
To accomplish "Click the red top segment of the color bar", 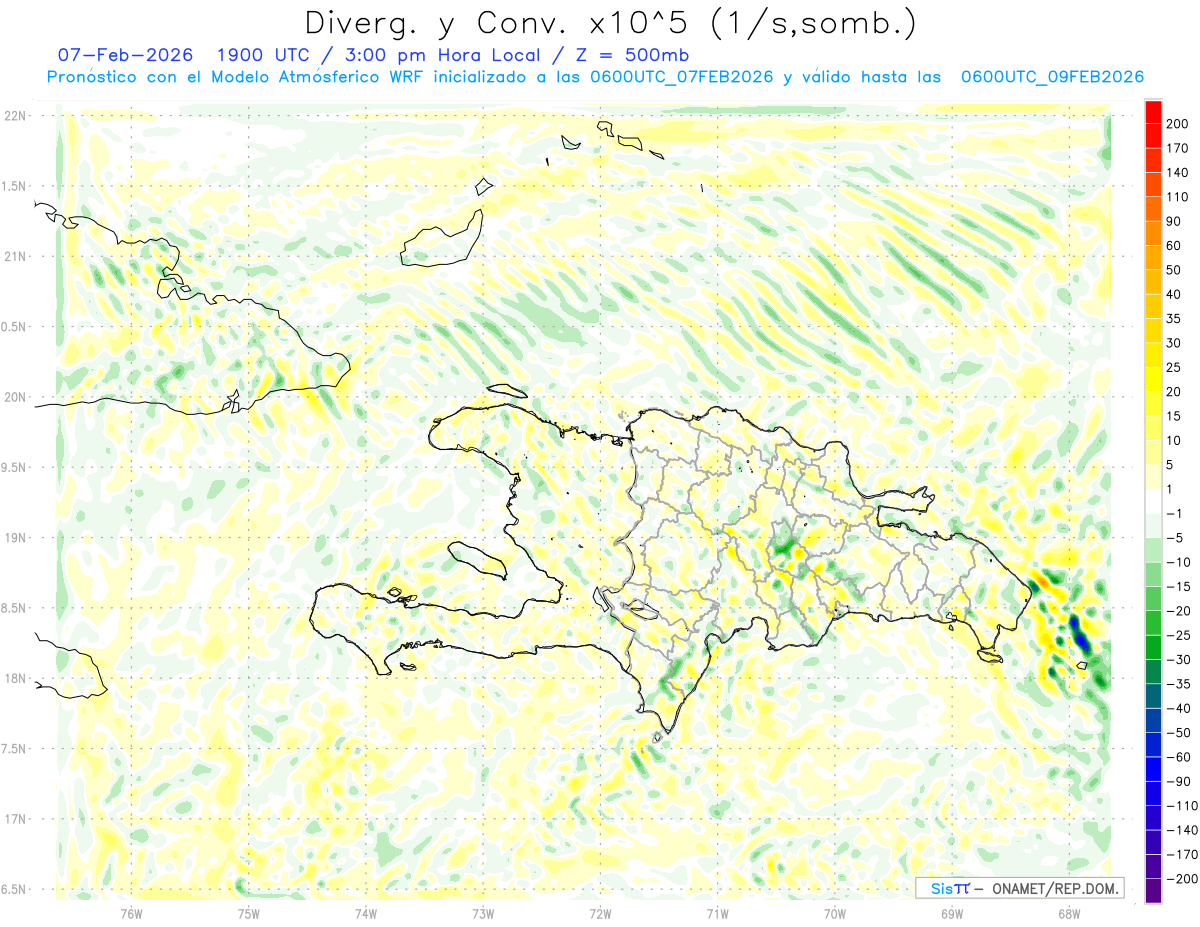I will (x=1153, y=112).
